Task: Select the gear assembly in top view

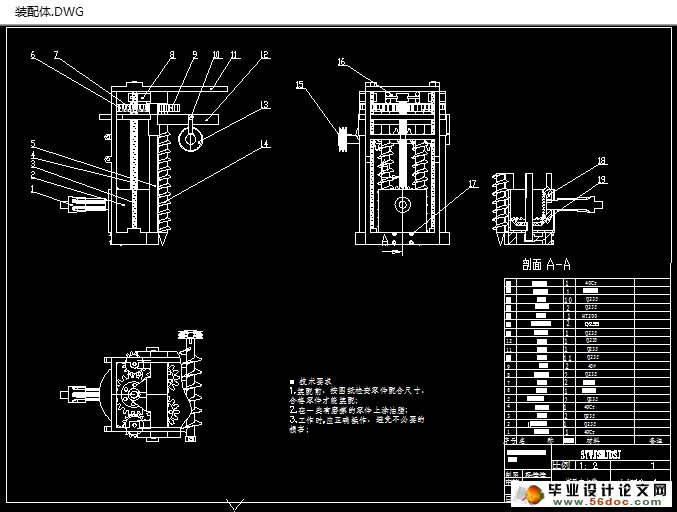Action: (x=135, y=393)
